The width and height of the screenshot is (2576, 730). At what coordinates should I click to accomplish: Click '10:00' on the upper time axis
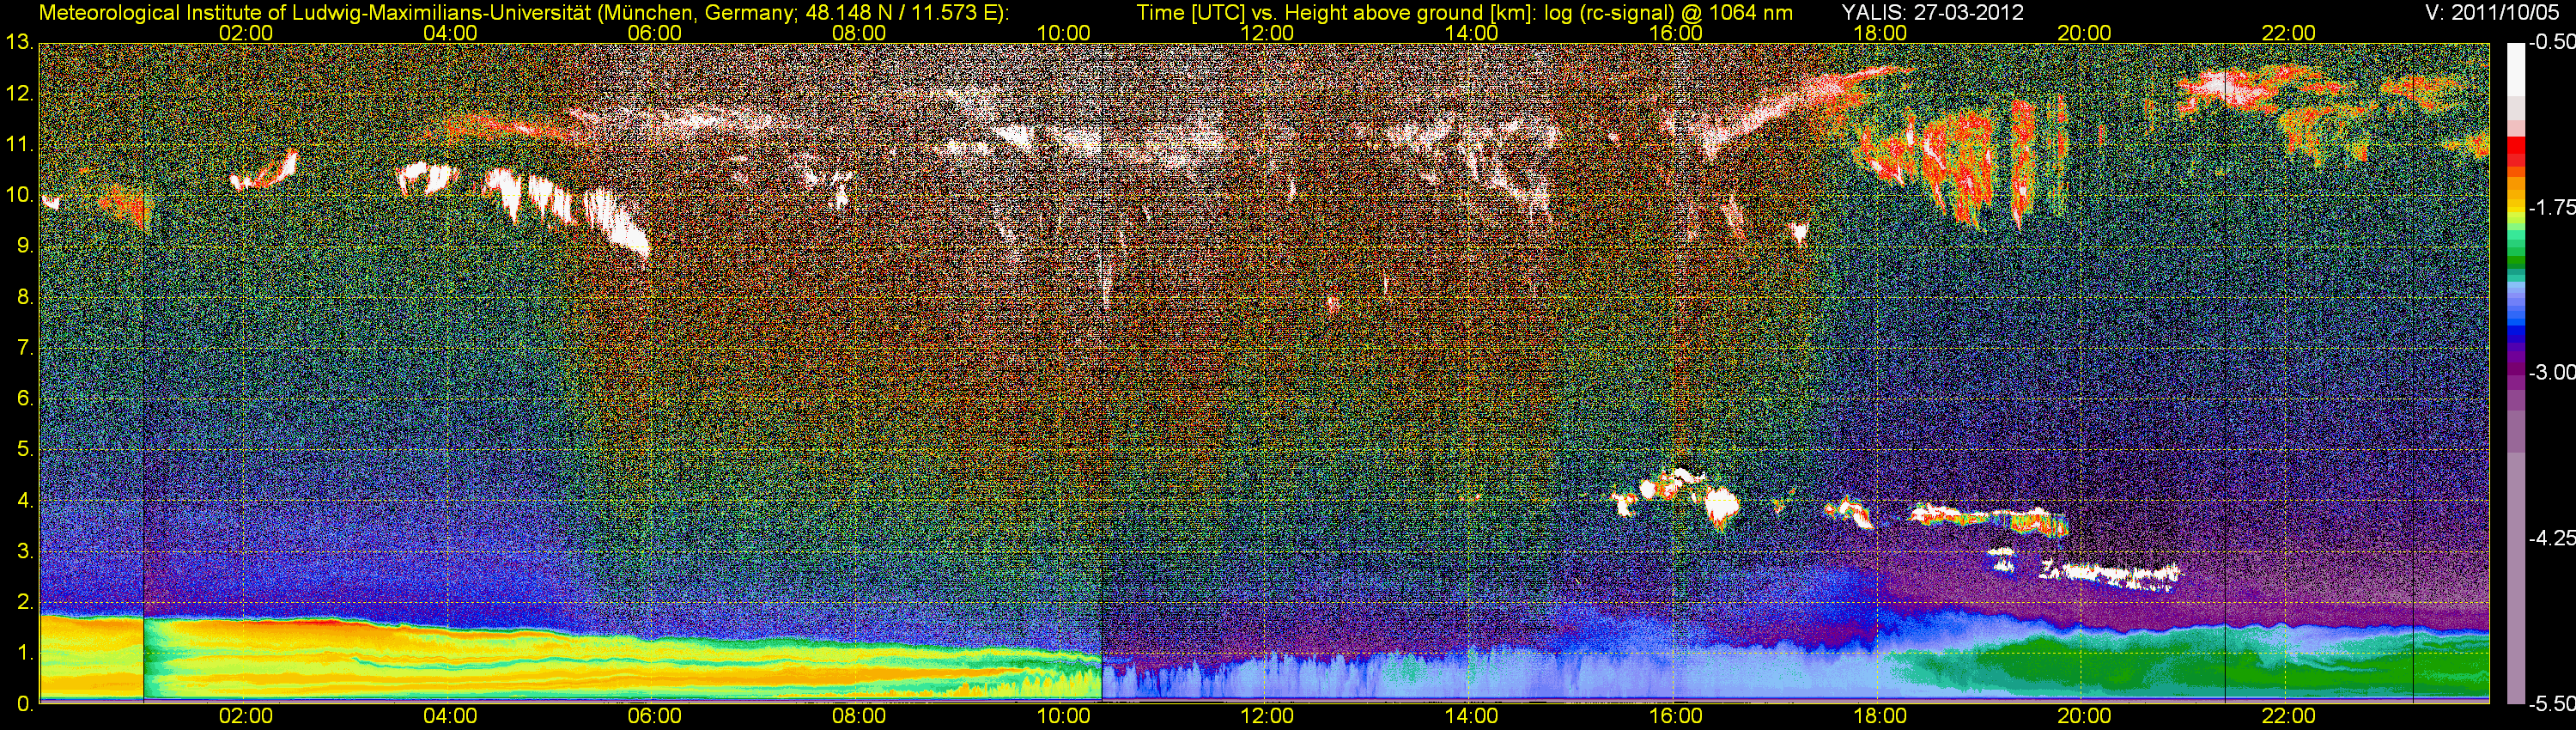pyautogui.click(x=1063, y=33)
